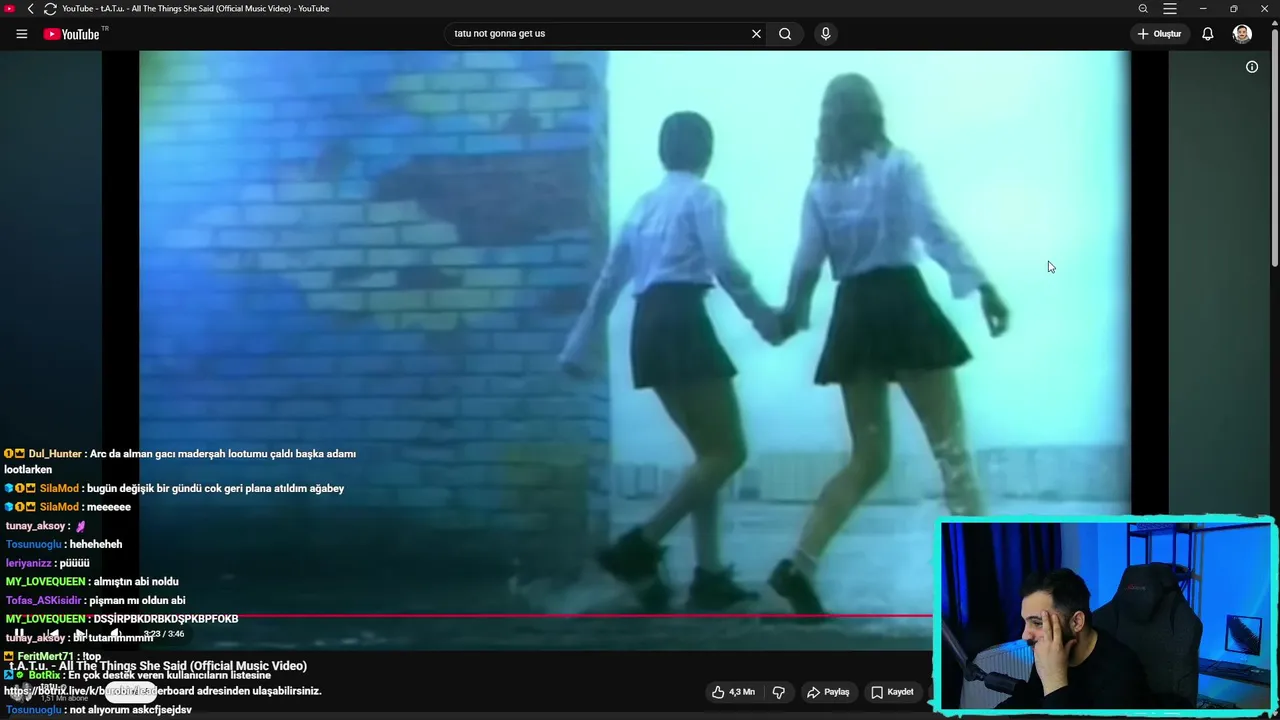The width and height of the screenshot is (1280, 720).
Task: Click chat username Tofas_ASKisidir
Action: coord(43,601)
